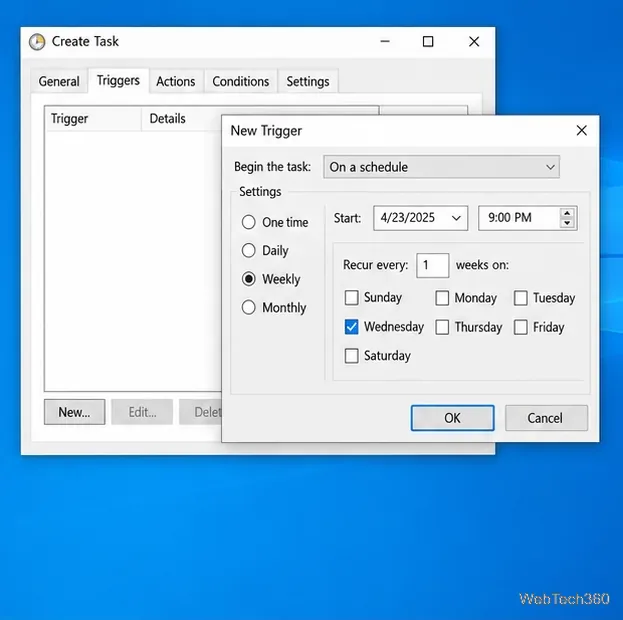Check the Tuesday checkbox
This screenshot has width=623, height=620.
pyautogui.click(x=521, y=298)
